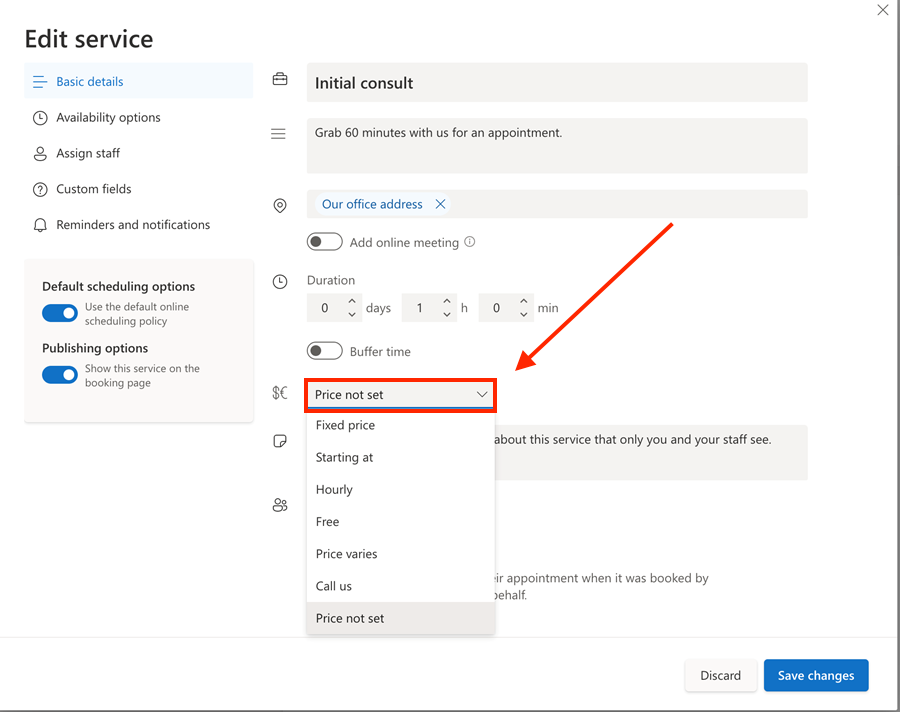Open the Custom fields section
The image size is (900, 712).
click(138, 189)
